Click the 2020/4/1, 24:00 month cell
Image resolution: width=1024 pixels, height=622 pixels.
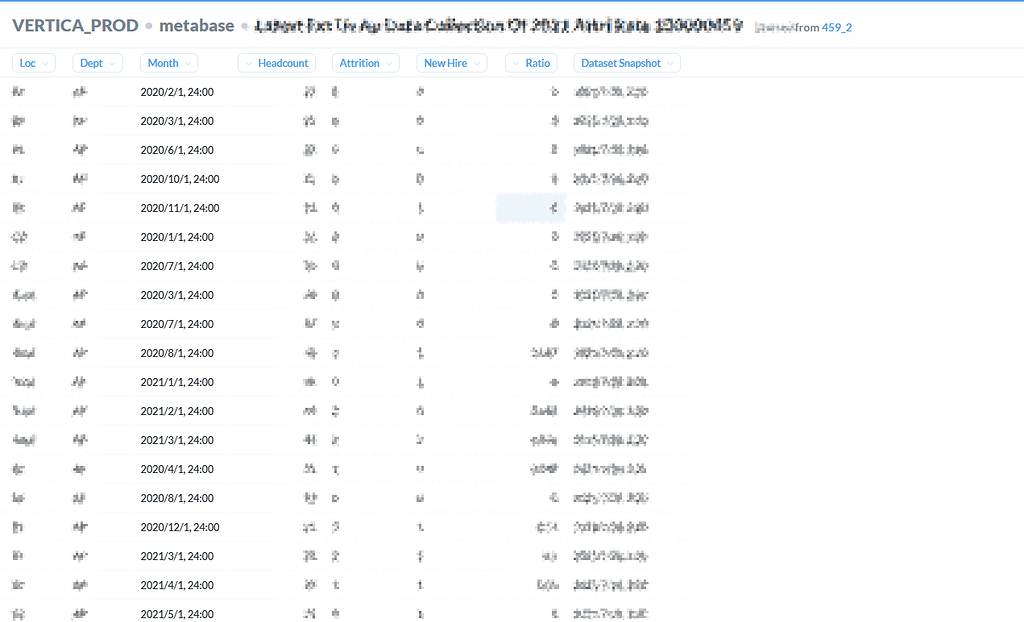pyautogui.click(x=177, y=469)
